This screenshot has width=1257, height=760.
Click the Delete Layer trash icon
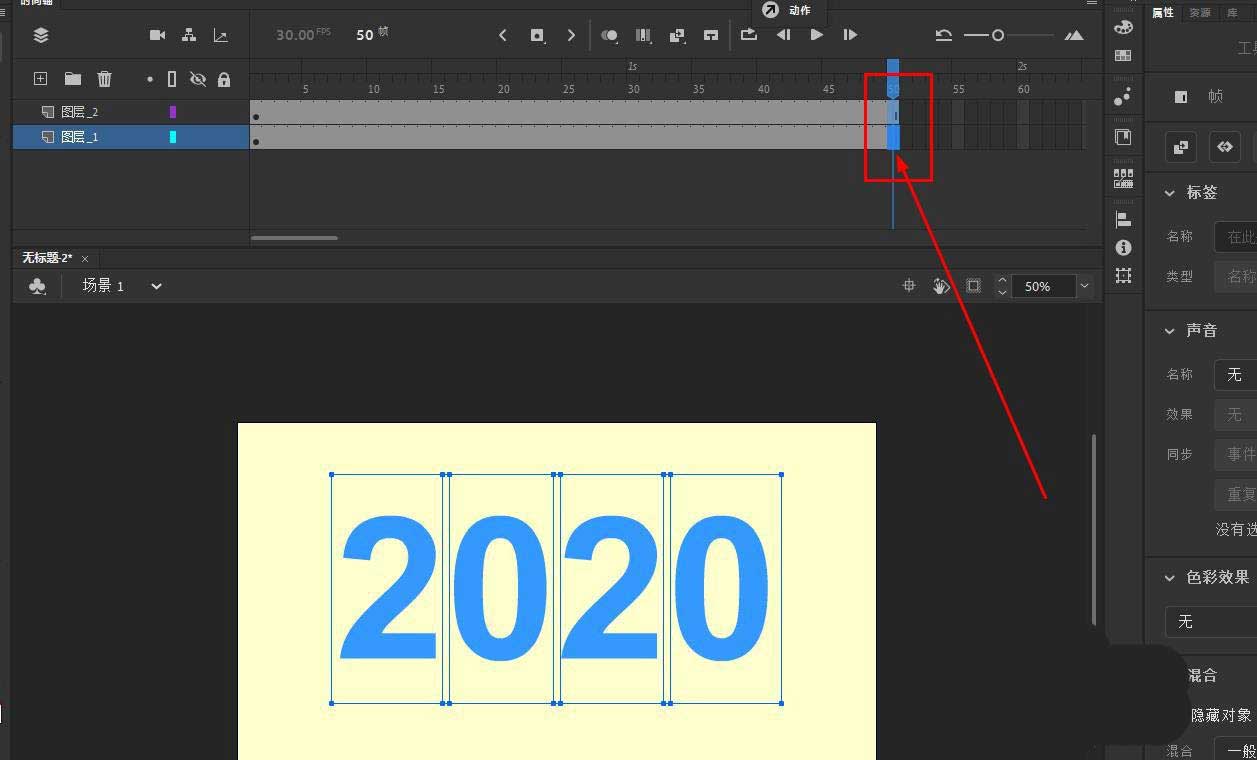[104, 78]
